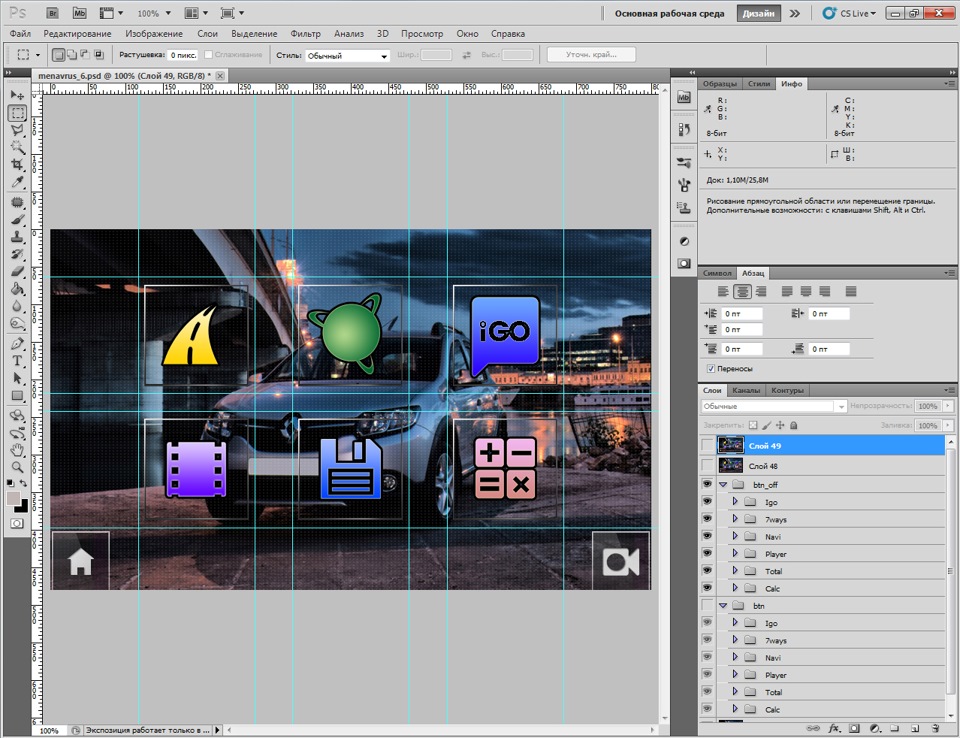Viewport: 960px width, 738px height.
Task: Justify all paragraph lines icon
Action: click(x=850, y=292)
